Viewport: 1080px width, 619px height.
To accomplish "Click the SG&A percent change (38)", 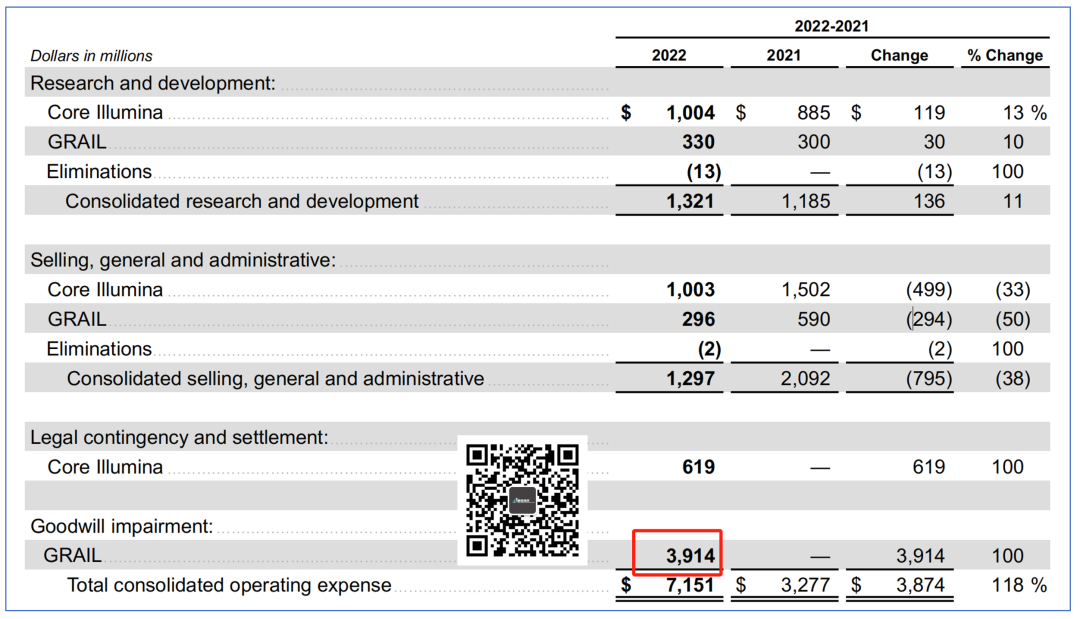I will click(x=1012, y=379).
